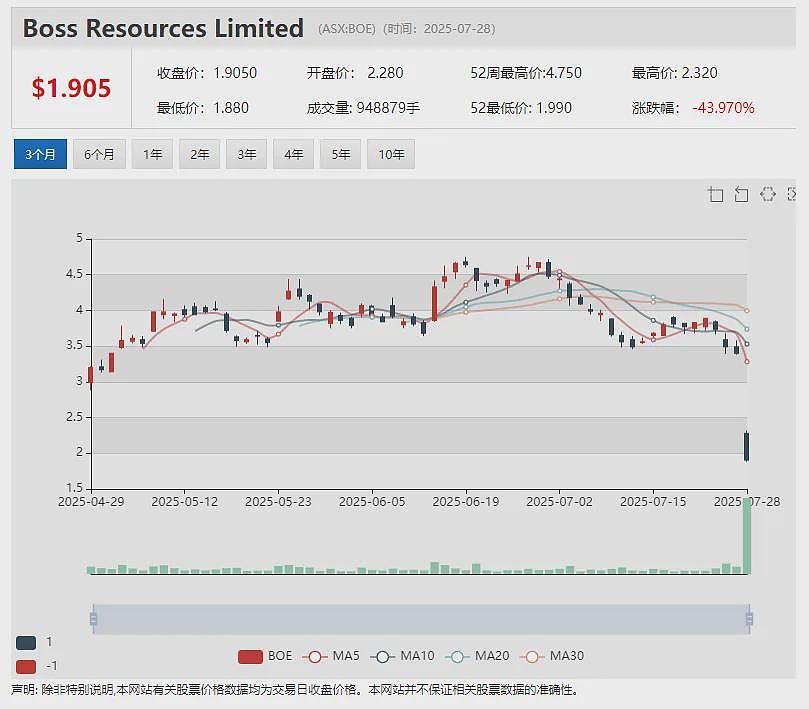Viewport: 809px width, 709px height.
Task: Click the 声明 disclaimer text at bottom
Action: (295, 690)
